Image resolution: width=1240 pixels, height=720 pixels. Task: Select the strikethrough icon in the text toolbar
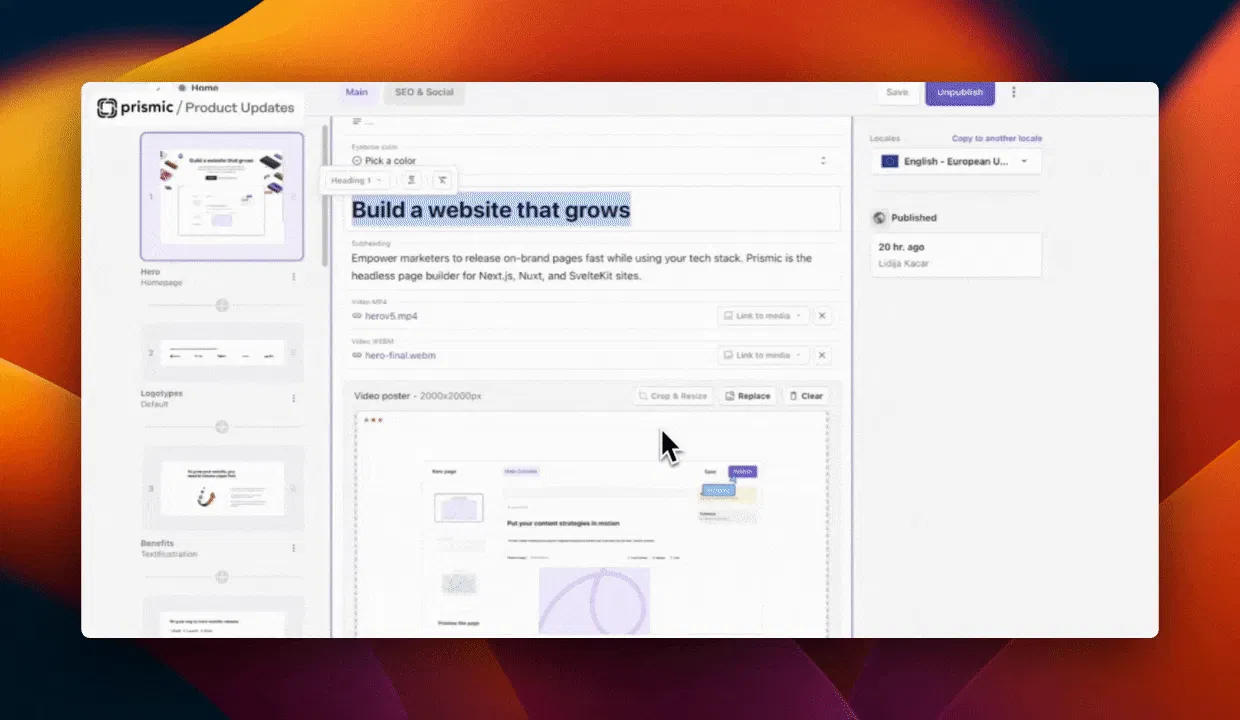tap(411, 180)
